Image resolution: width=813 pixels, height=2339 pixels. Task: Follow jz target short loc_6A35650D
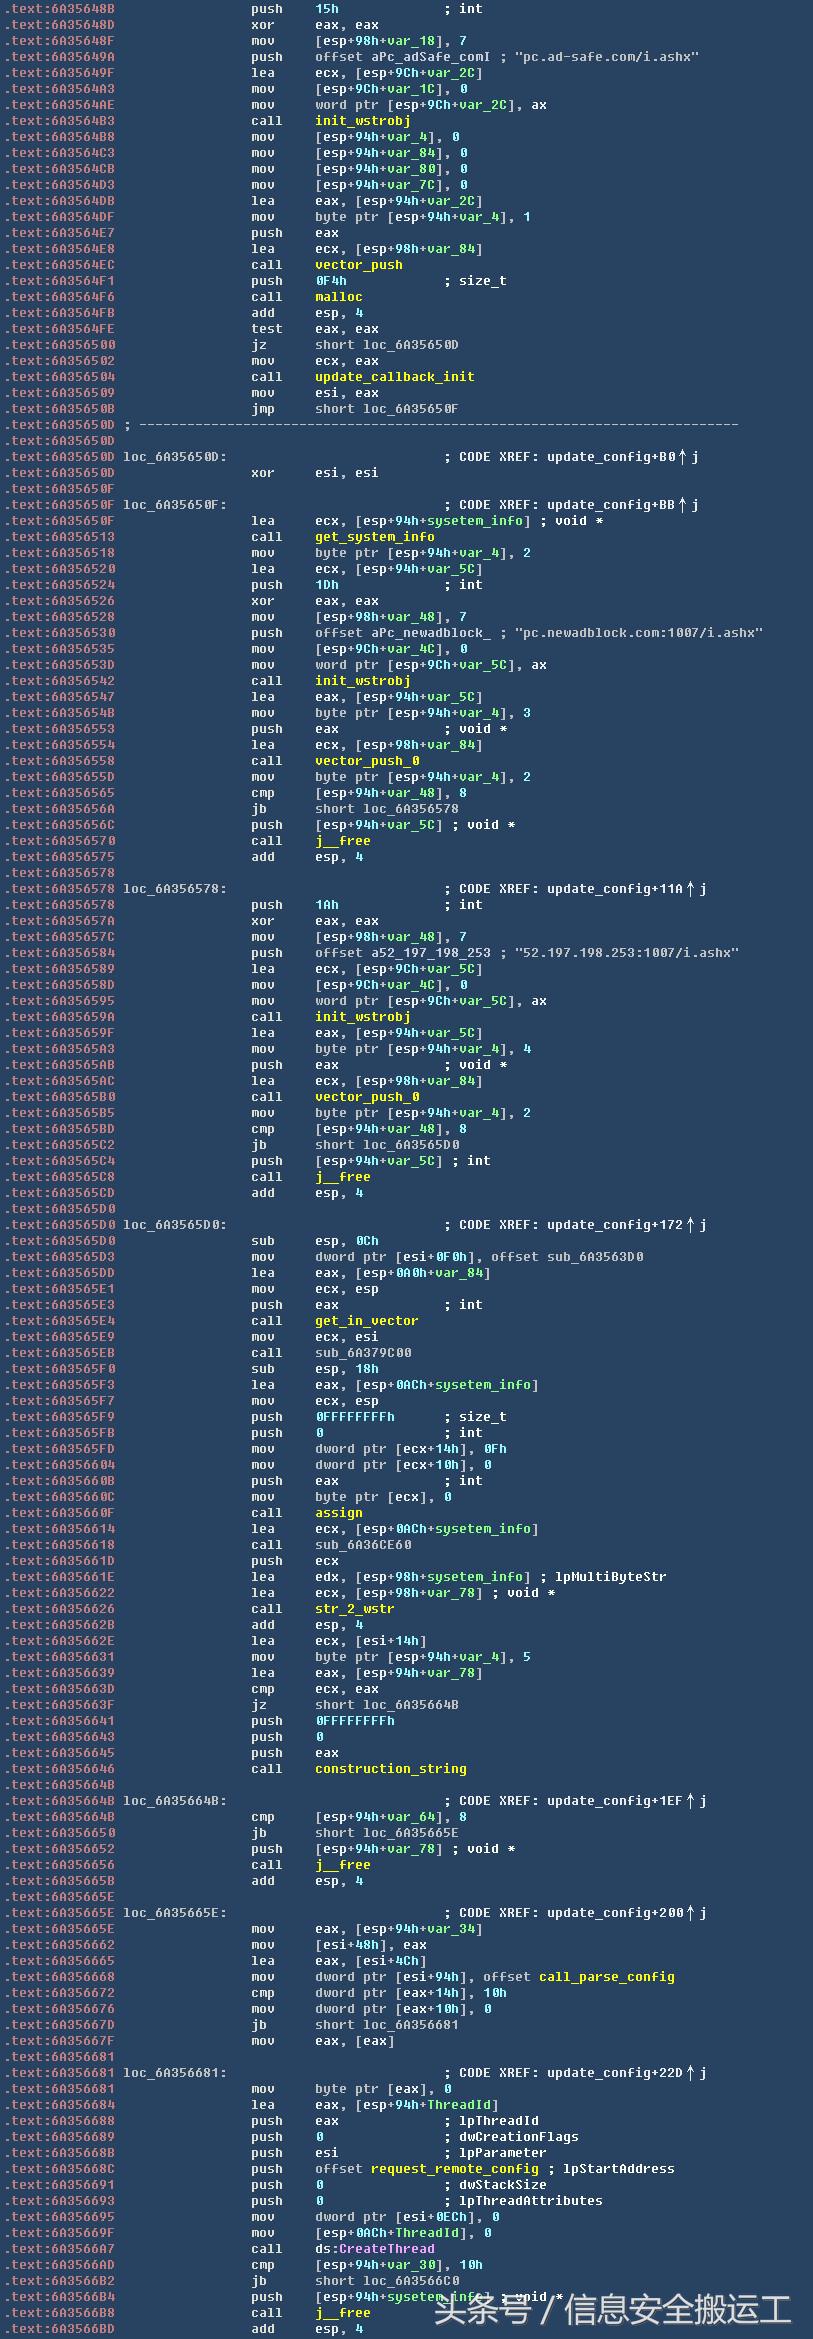click(x=387, y=345)
